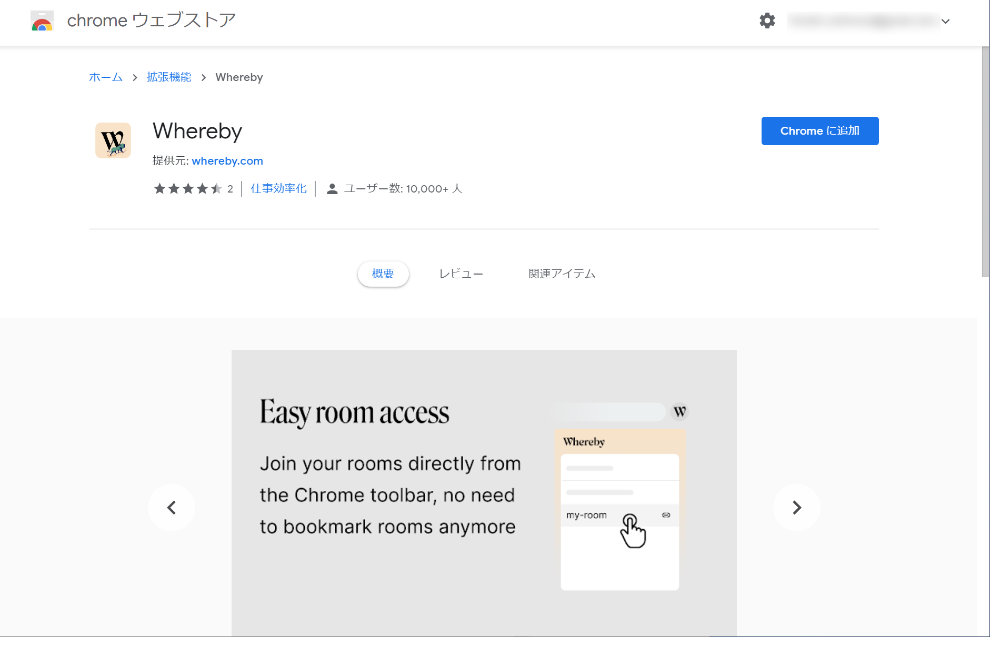Visit the whereby.com provider link
This screenshot has height=647, width=1000.
[227, 161]
